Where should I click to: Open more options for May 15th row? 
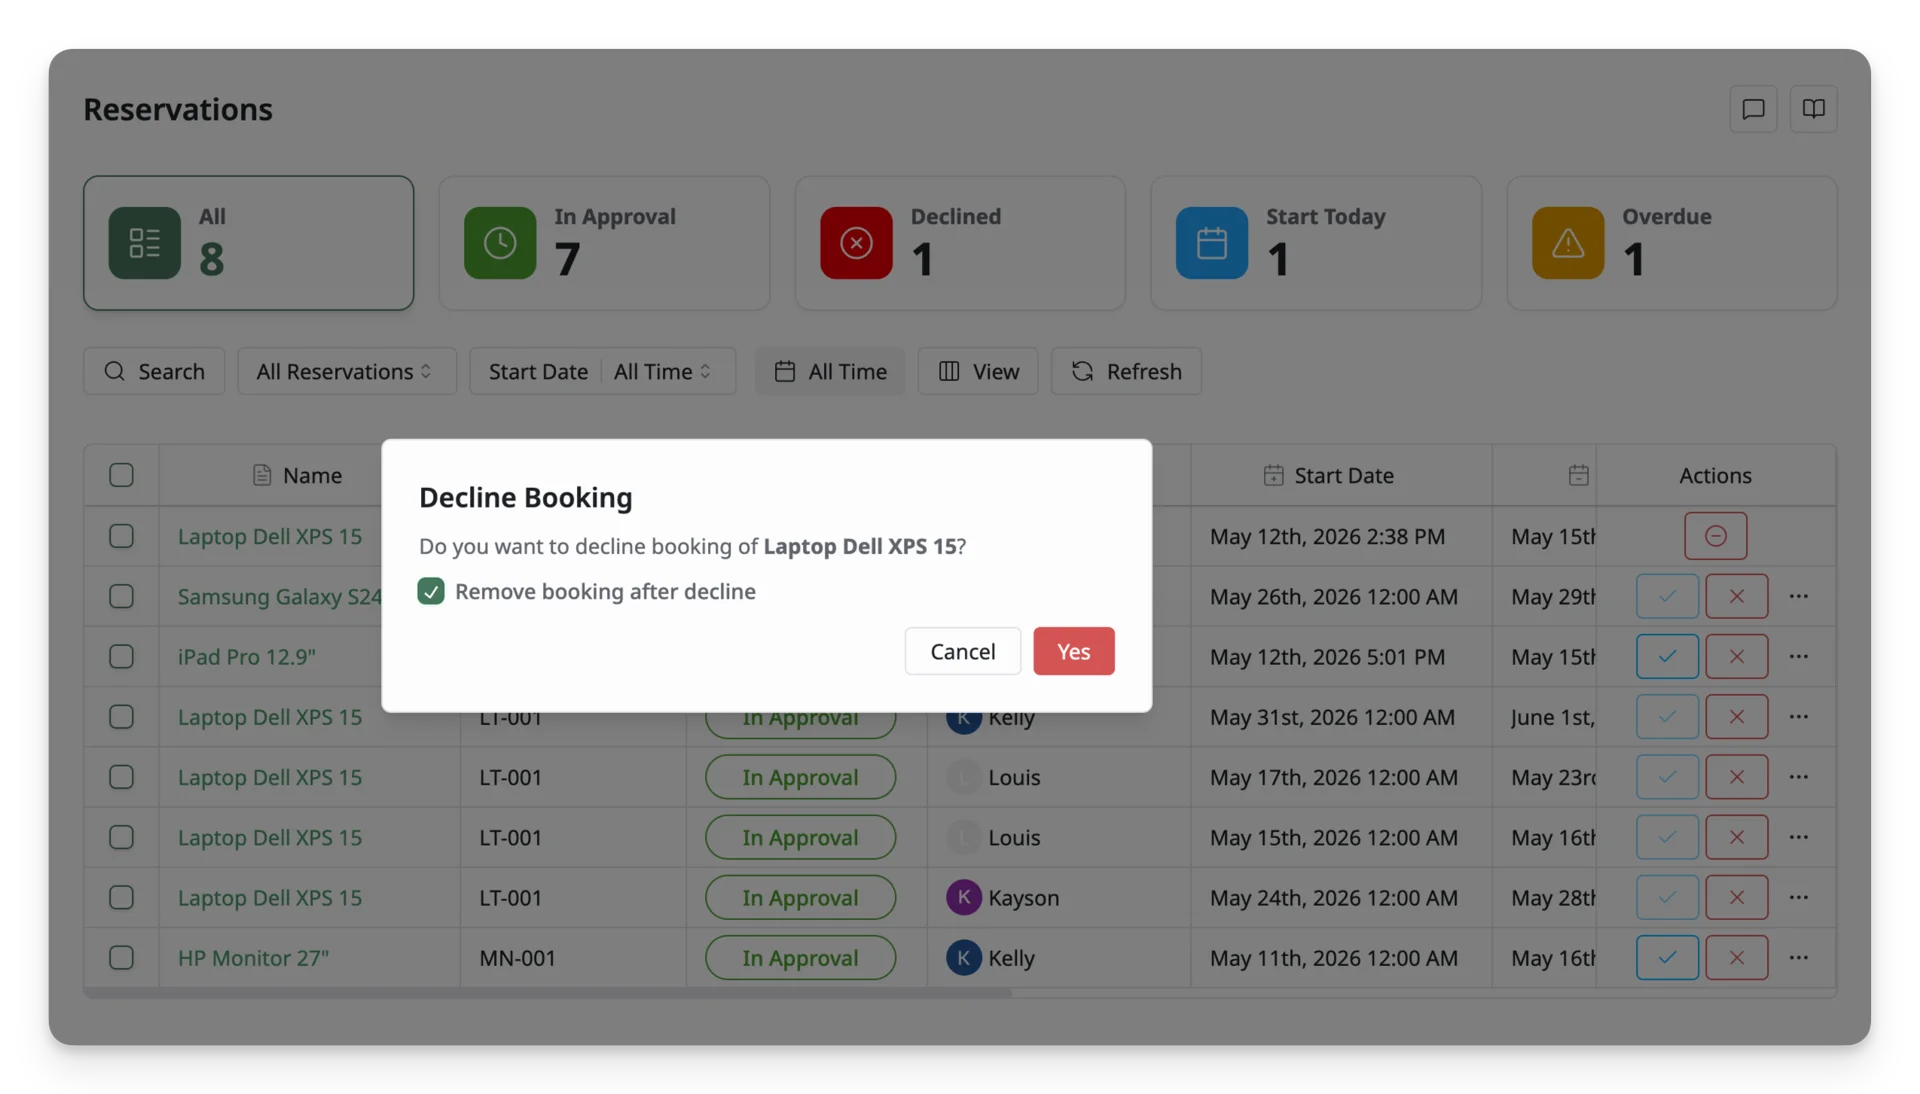click(1798, 837)
